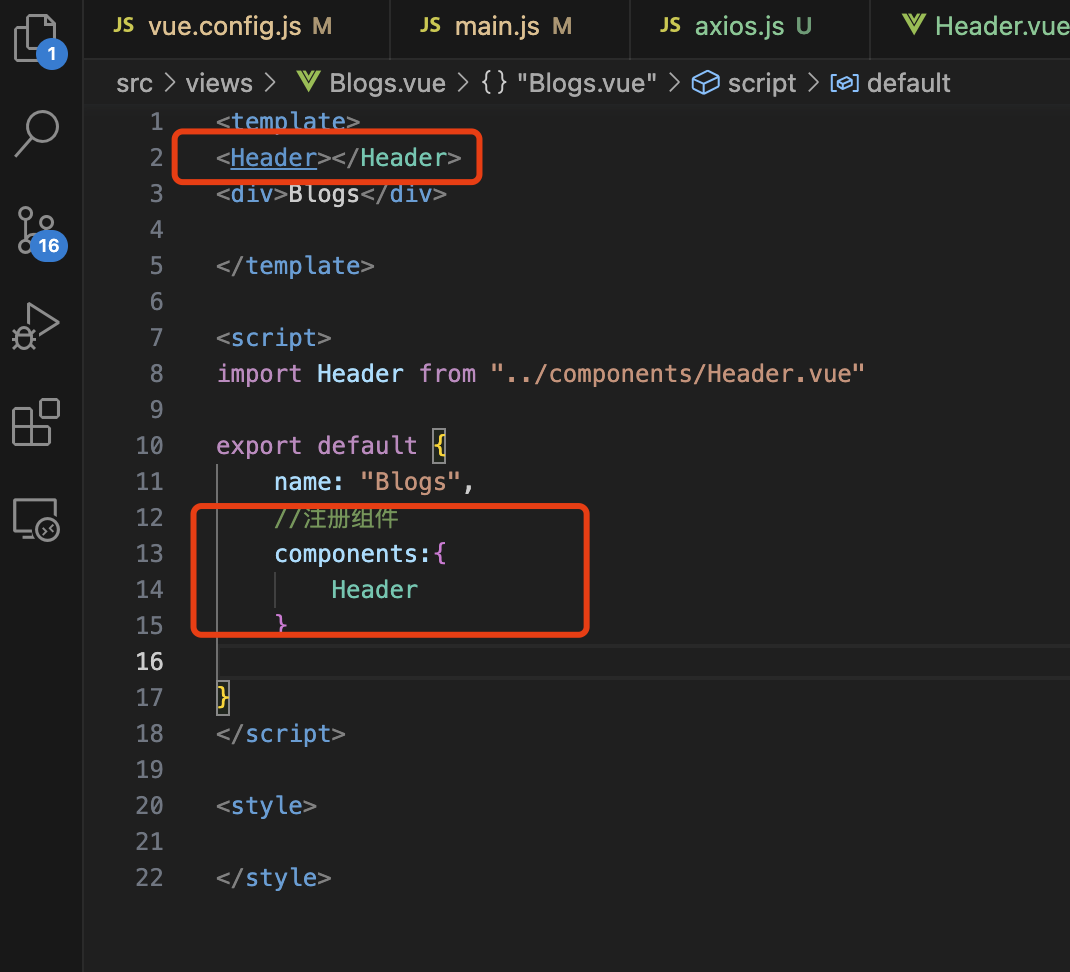Open the Search view icon
Image resolution: width=1070 pixels, height=972 pixels.
(37, 132)
